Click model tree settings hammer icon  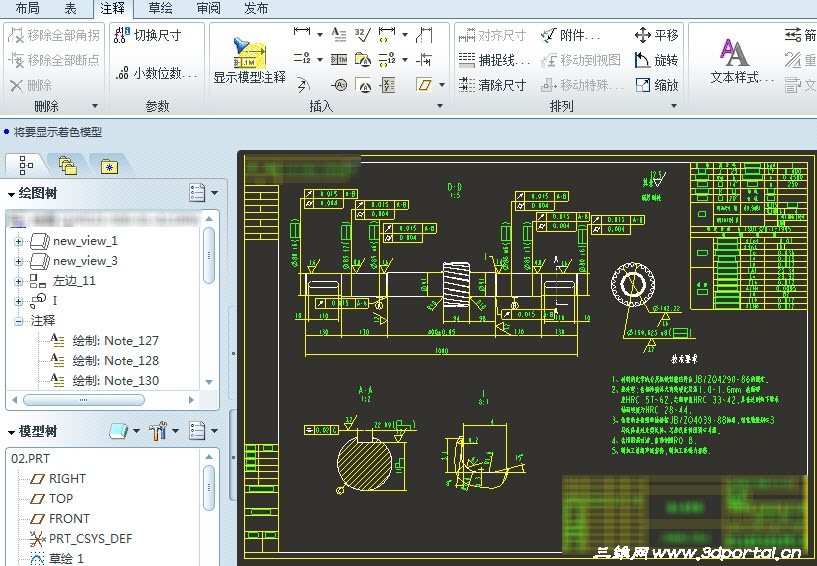pos(157,431)
